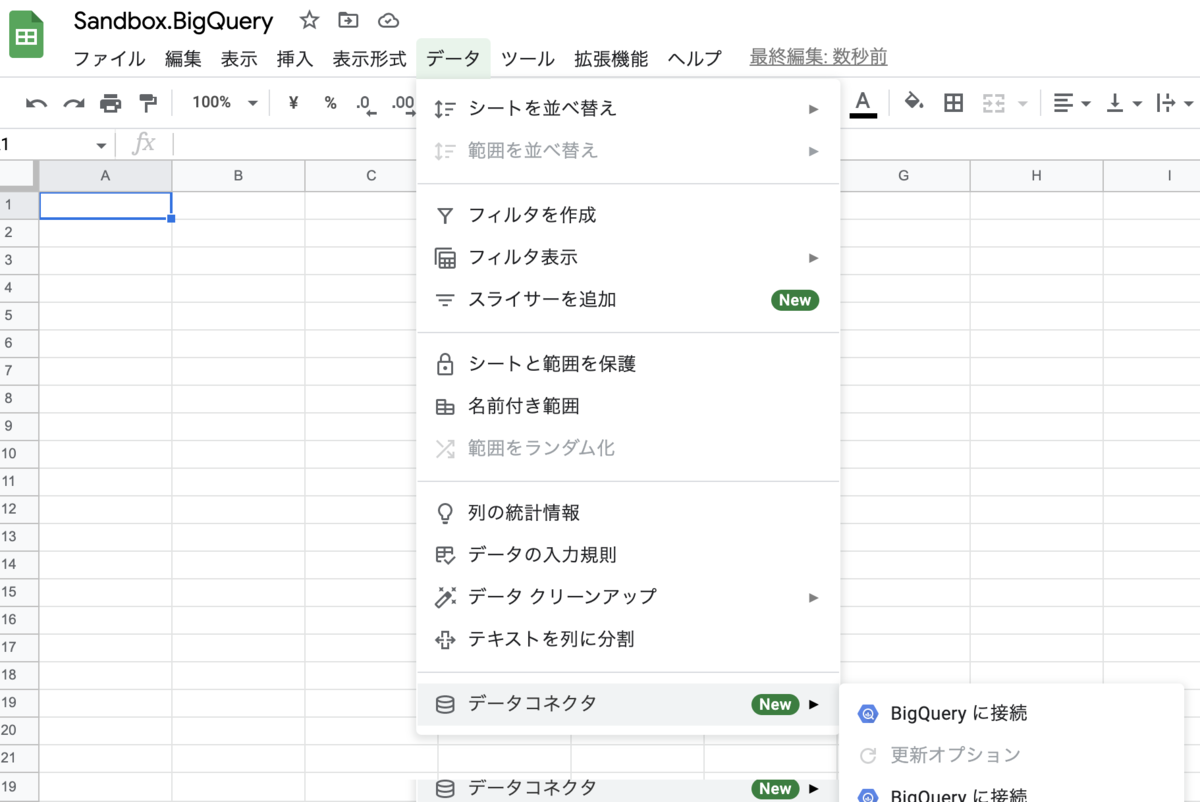Screen dimensions: 1200x802
Task: Open the ヘルプ menu
Action: (694, 58)
